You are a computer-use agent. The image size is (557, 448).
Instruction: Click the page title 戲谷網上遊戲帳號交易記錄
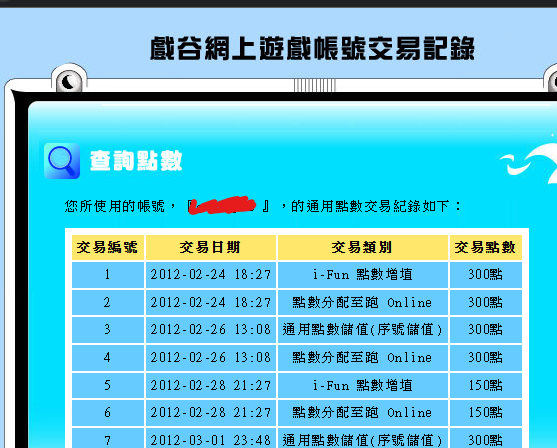point(312,48)
